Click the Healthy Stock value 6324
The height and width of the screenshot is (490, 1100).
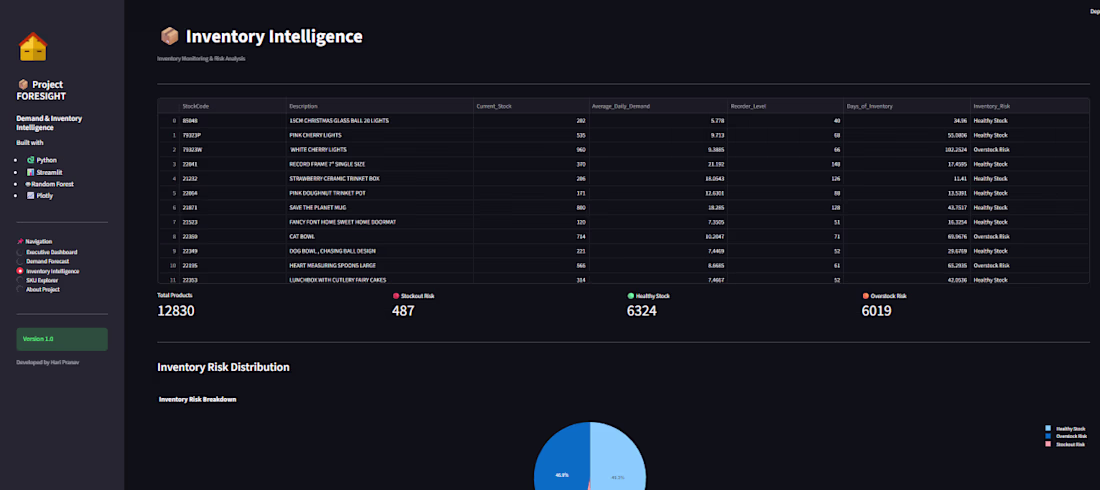pos(642,310)
